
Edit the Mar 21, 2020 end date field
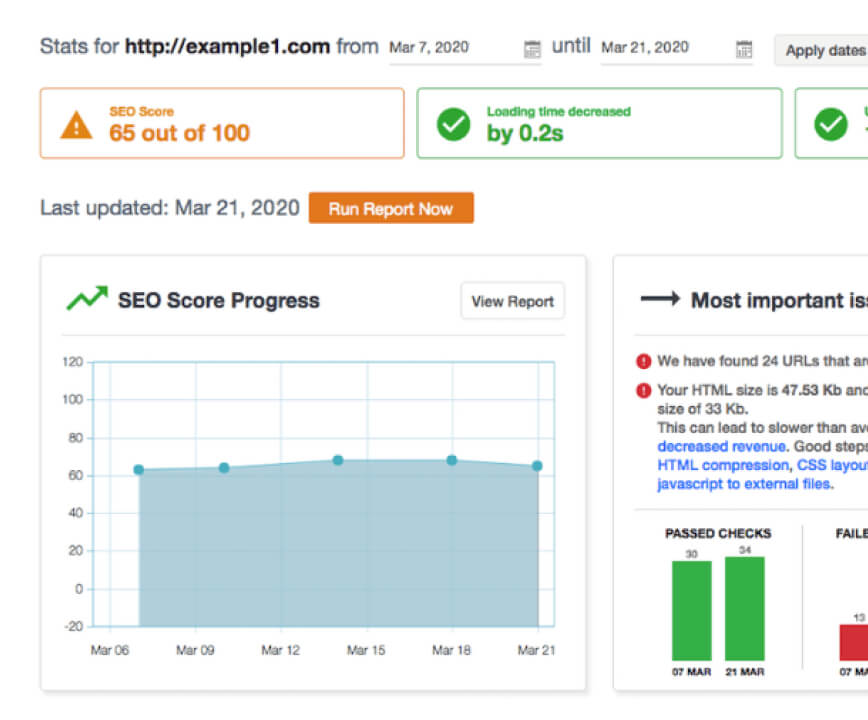point(664,47)
